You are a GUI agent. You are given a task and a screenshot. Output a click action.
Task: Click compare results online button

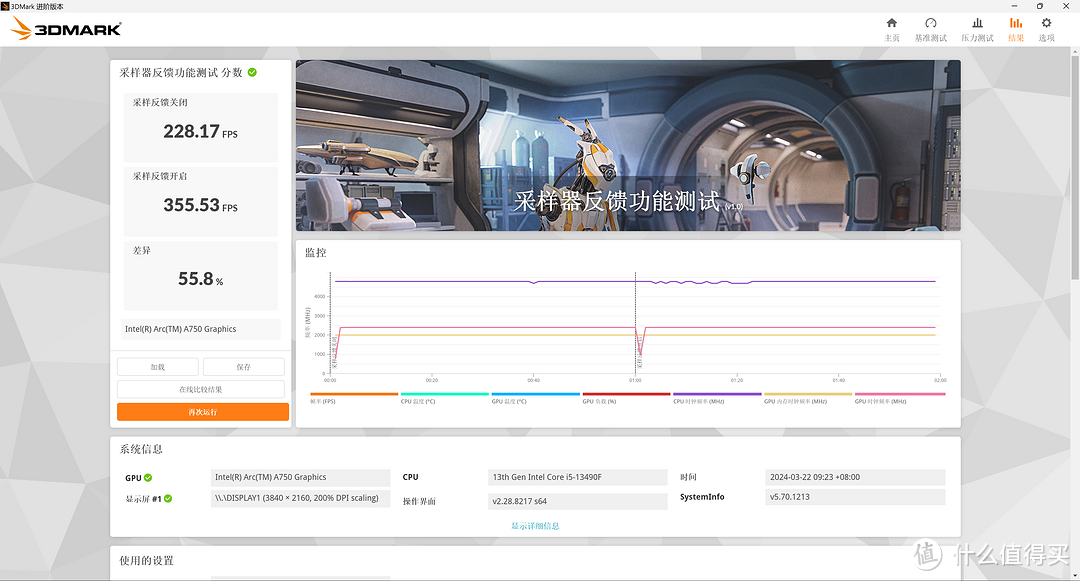[x=200, y=390]
